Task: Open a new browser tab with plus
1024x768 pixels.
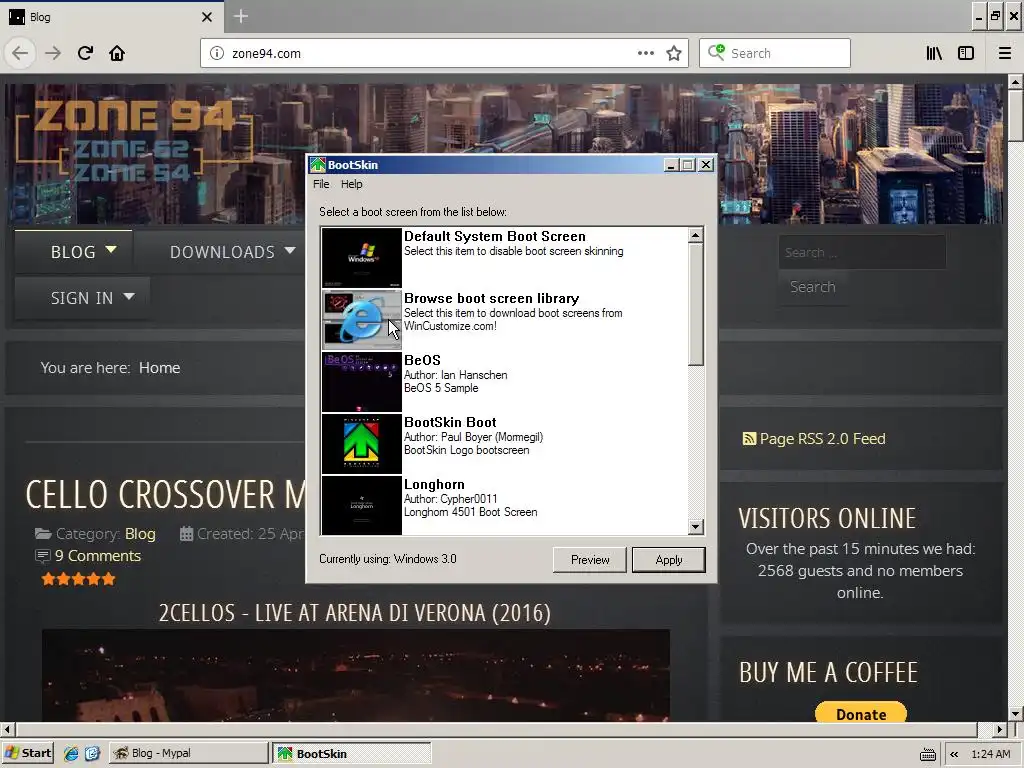Action: (240, 16)
